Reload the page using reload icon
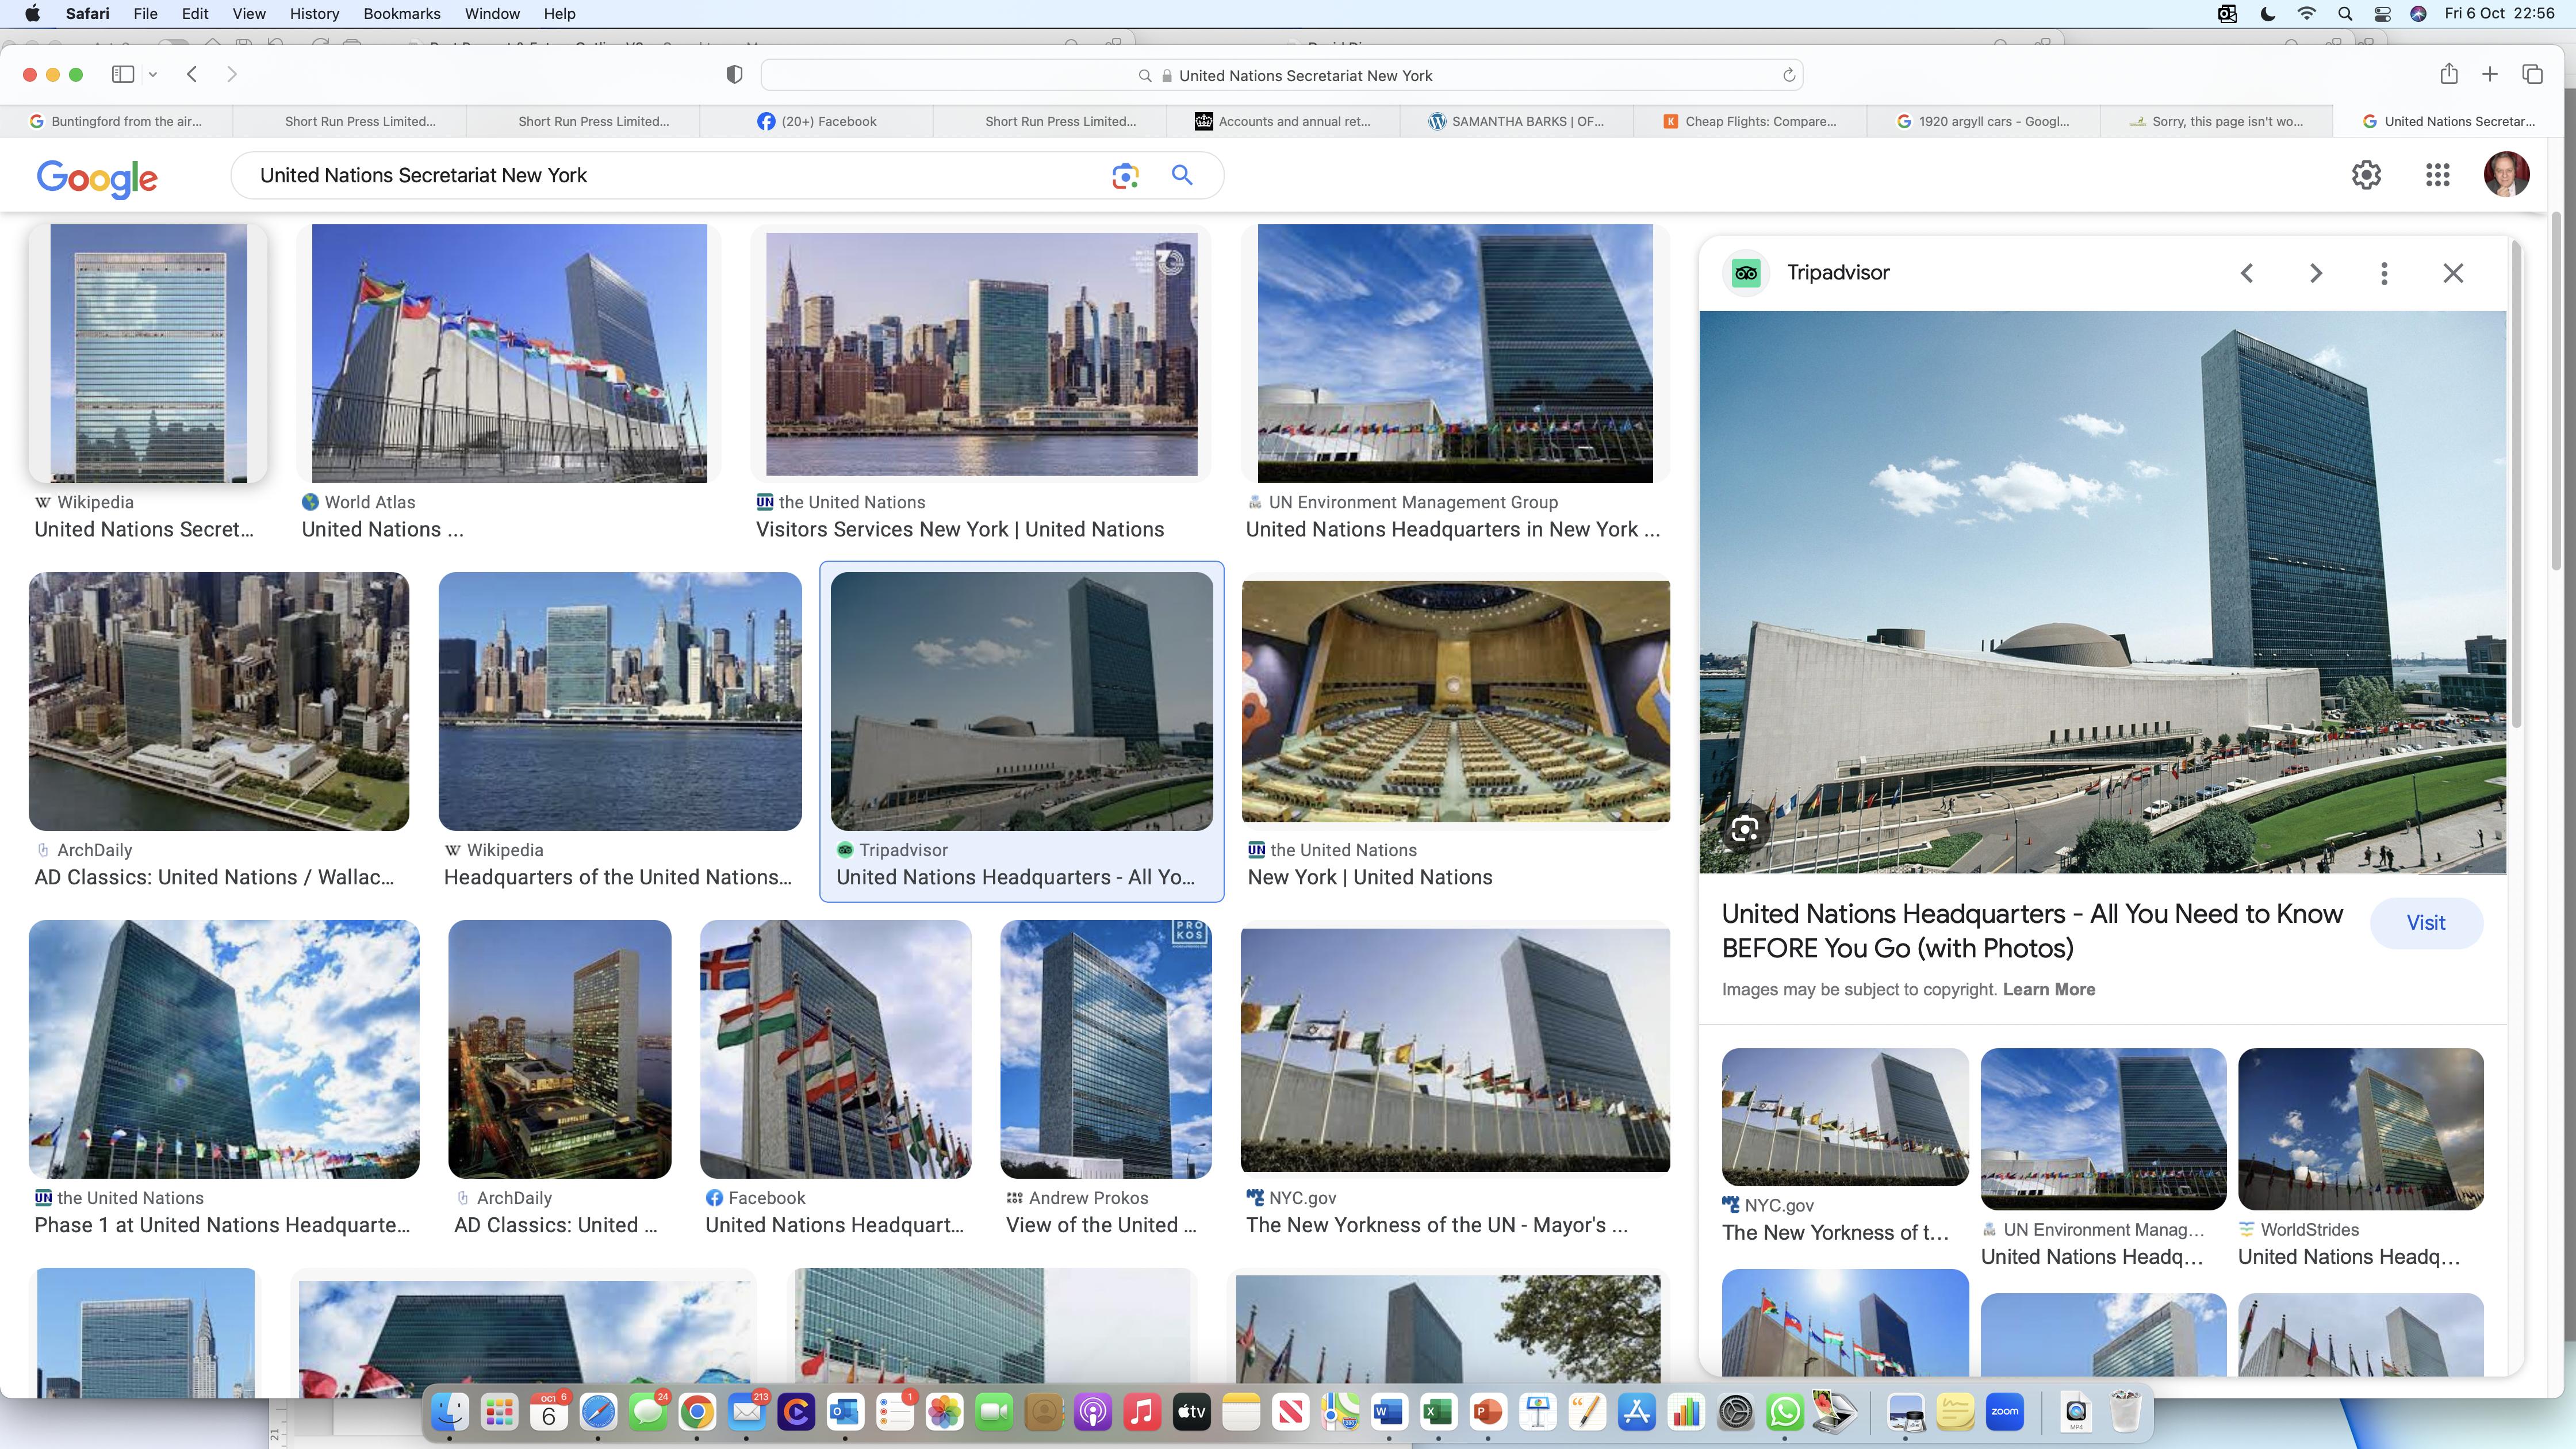2576x1449 pixels. coord(1789,76)
